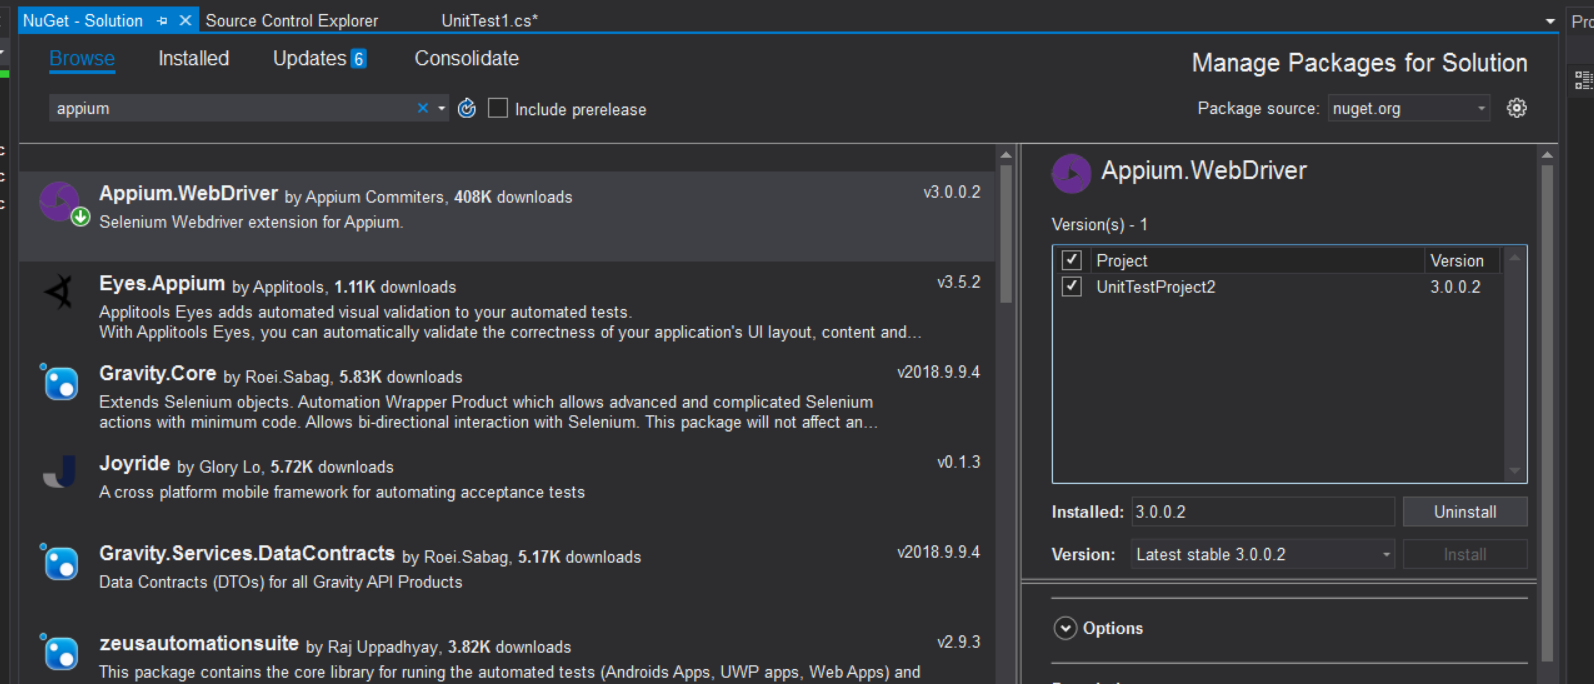1594x684 pixels.
Task: Open the search history dropdown arrow
Action: click(441, 108)
